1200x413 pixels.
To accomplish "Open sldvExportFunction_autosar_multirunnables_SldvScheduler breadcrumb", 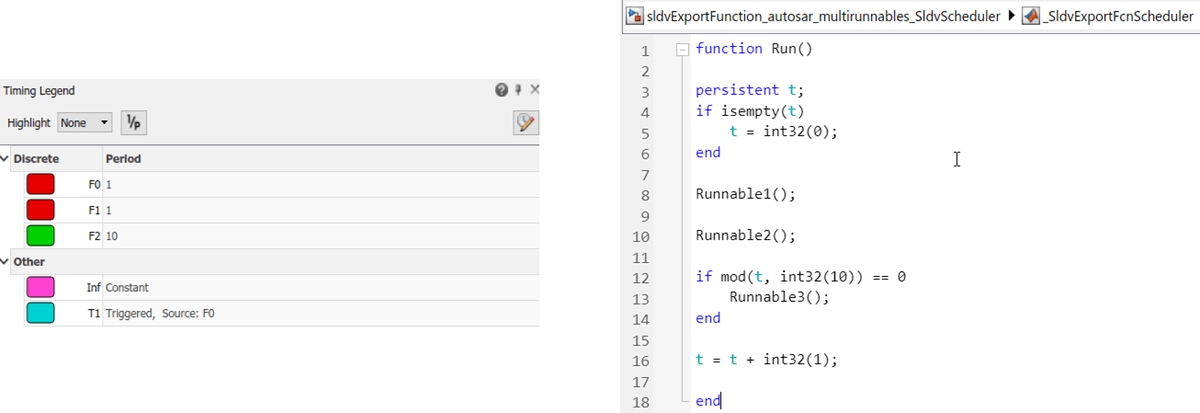I will coord(823,16).
